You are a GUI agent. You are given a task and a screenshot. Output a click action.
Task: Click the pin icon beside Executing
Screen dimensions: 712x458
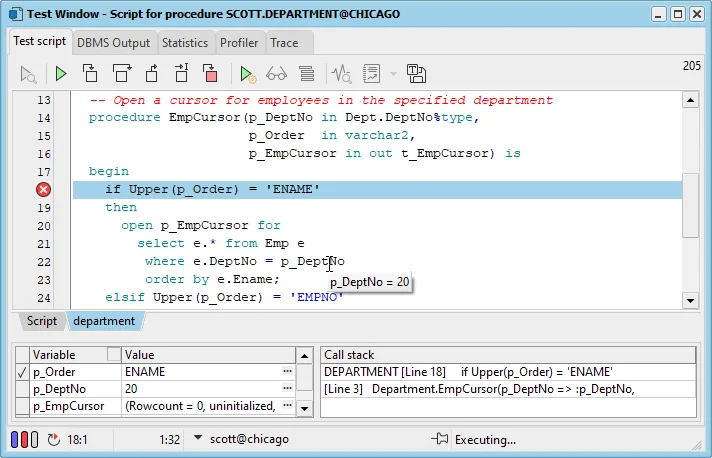coord(440,439)
